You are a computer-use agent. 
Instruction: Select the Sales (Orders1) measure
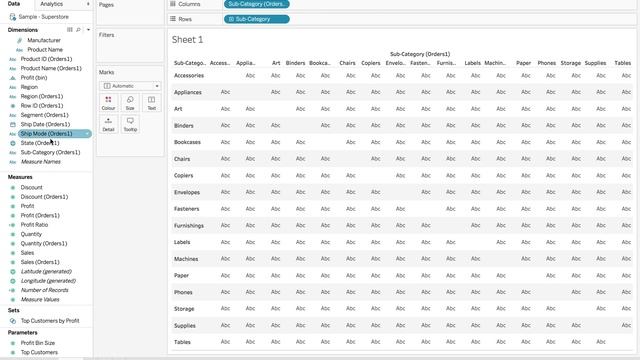(40, 262)
